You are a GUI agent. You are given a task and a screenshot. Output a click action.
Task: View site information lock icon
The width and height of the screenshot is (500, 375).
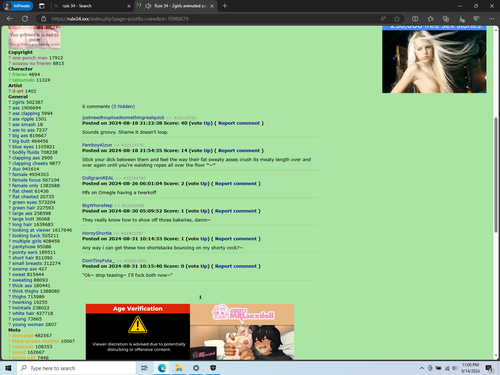pyautogui.click(x=44, y=19)
